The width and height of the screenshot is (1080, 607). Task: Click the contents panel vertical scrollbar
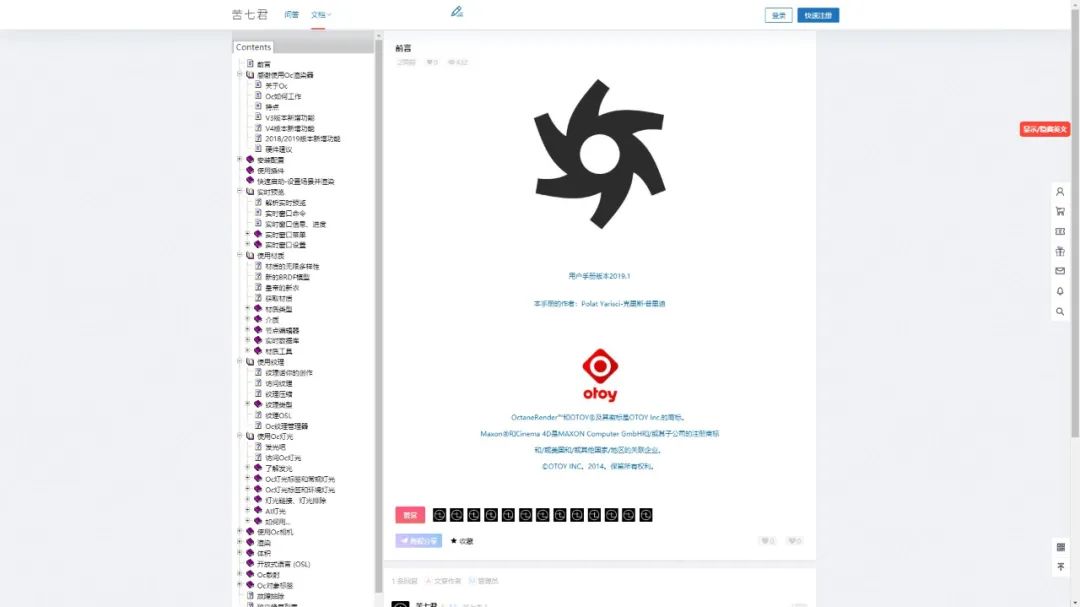tap(378, 317)
